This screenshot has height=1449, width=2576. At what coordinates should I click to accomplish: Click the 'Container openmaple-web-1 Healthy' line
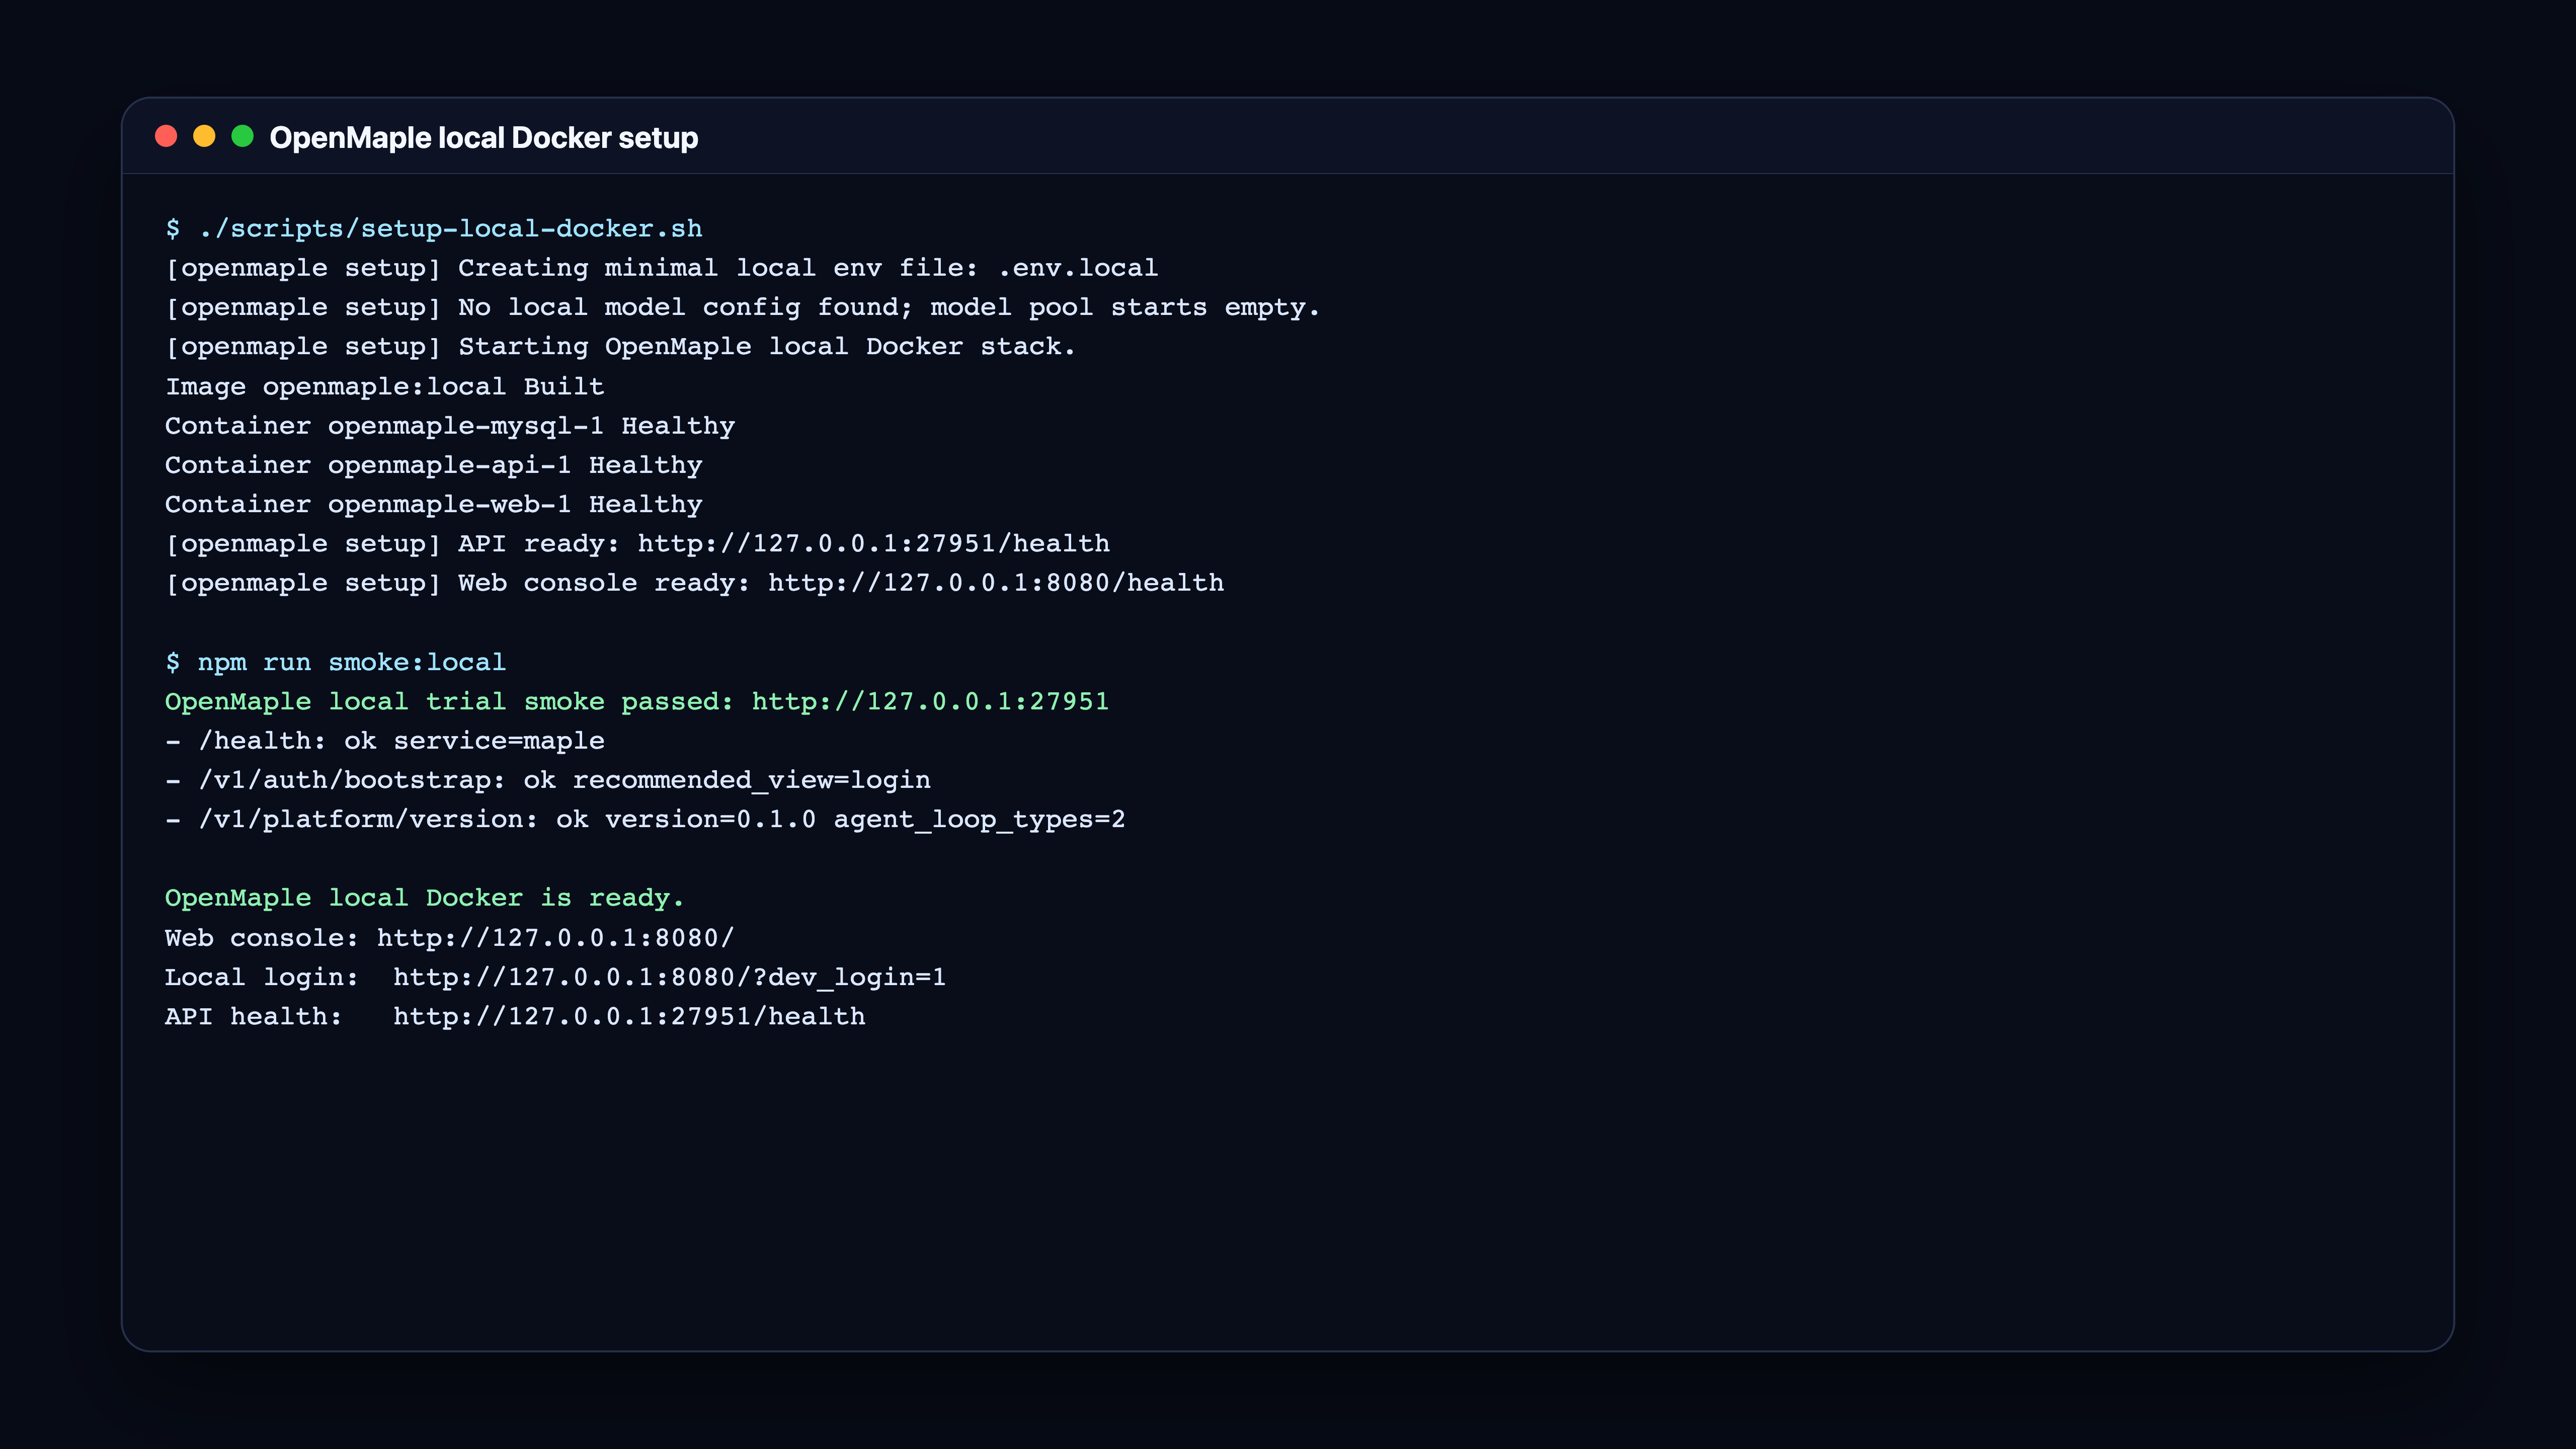434,504
